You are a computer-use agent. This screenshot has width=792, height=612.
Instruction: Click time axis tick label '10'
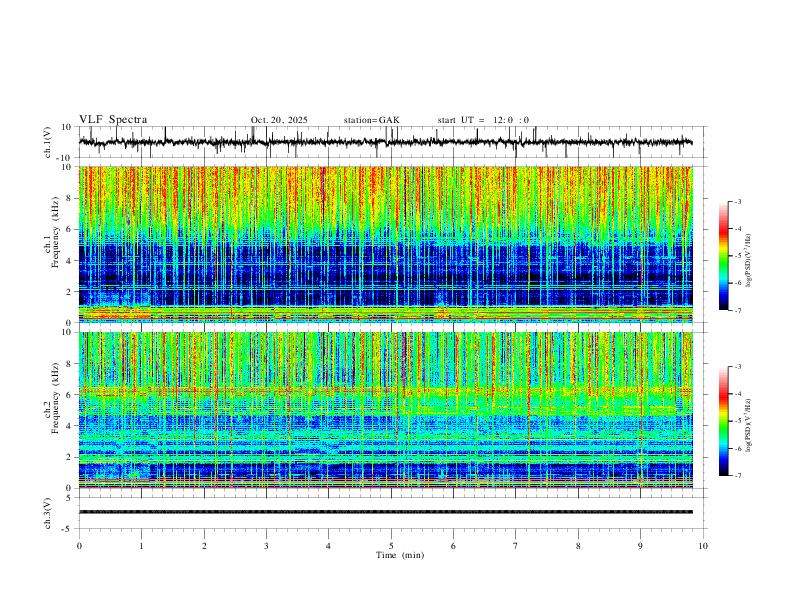tap(703, 546)
